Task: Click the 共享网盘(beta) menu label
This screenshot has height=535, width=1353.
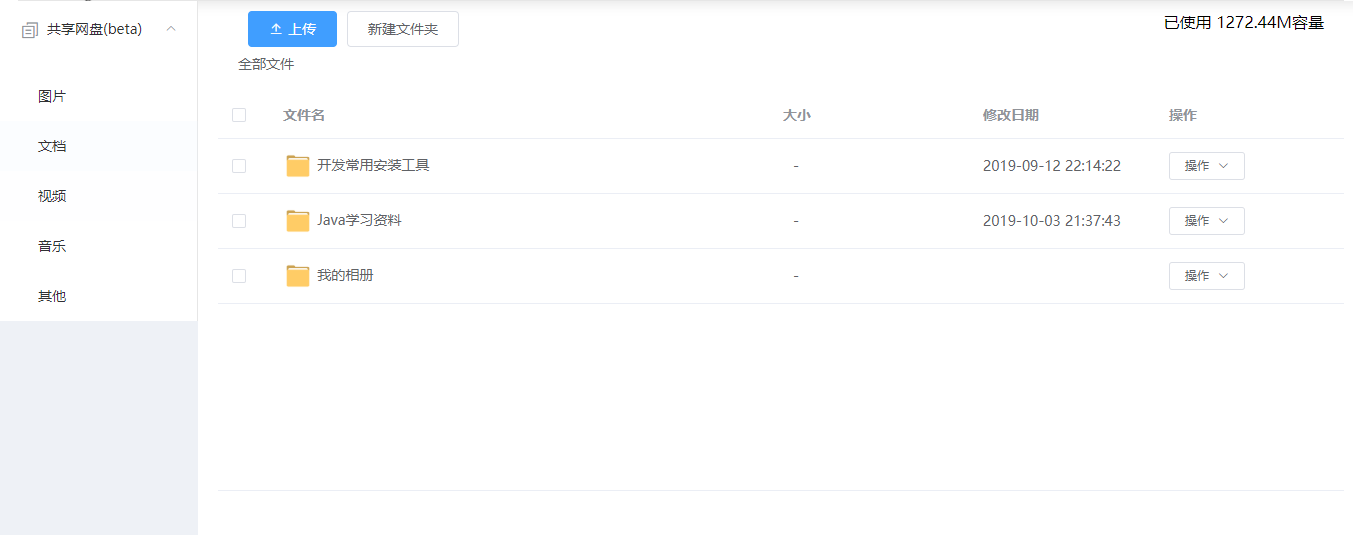Action: 94,29
